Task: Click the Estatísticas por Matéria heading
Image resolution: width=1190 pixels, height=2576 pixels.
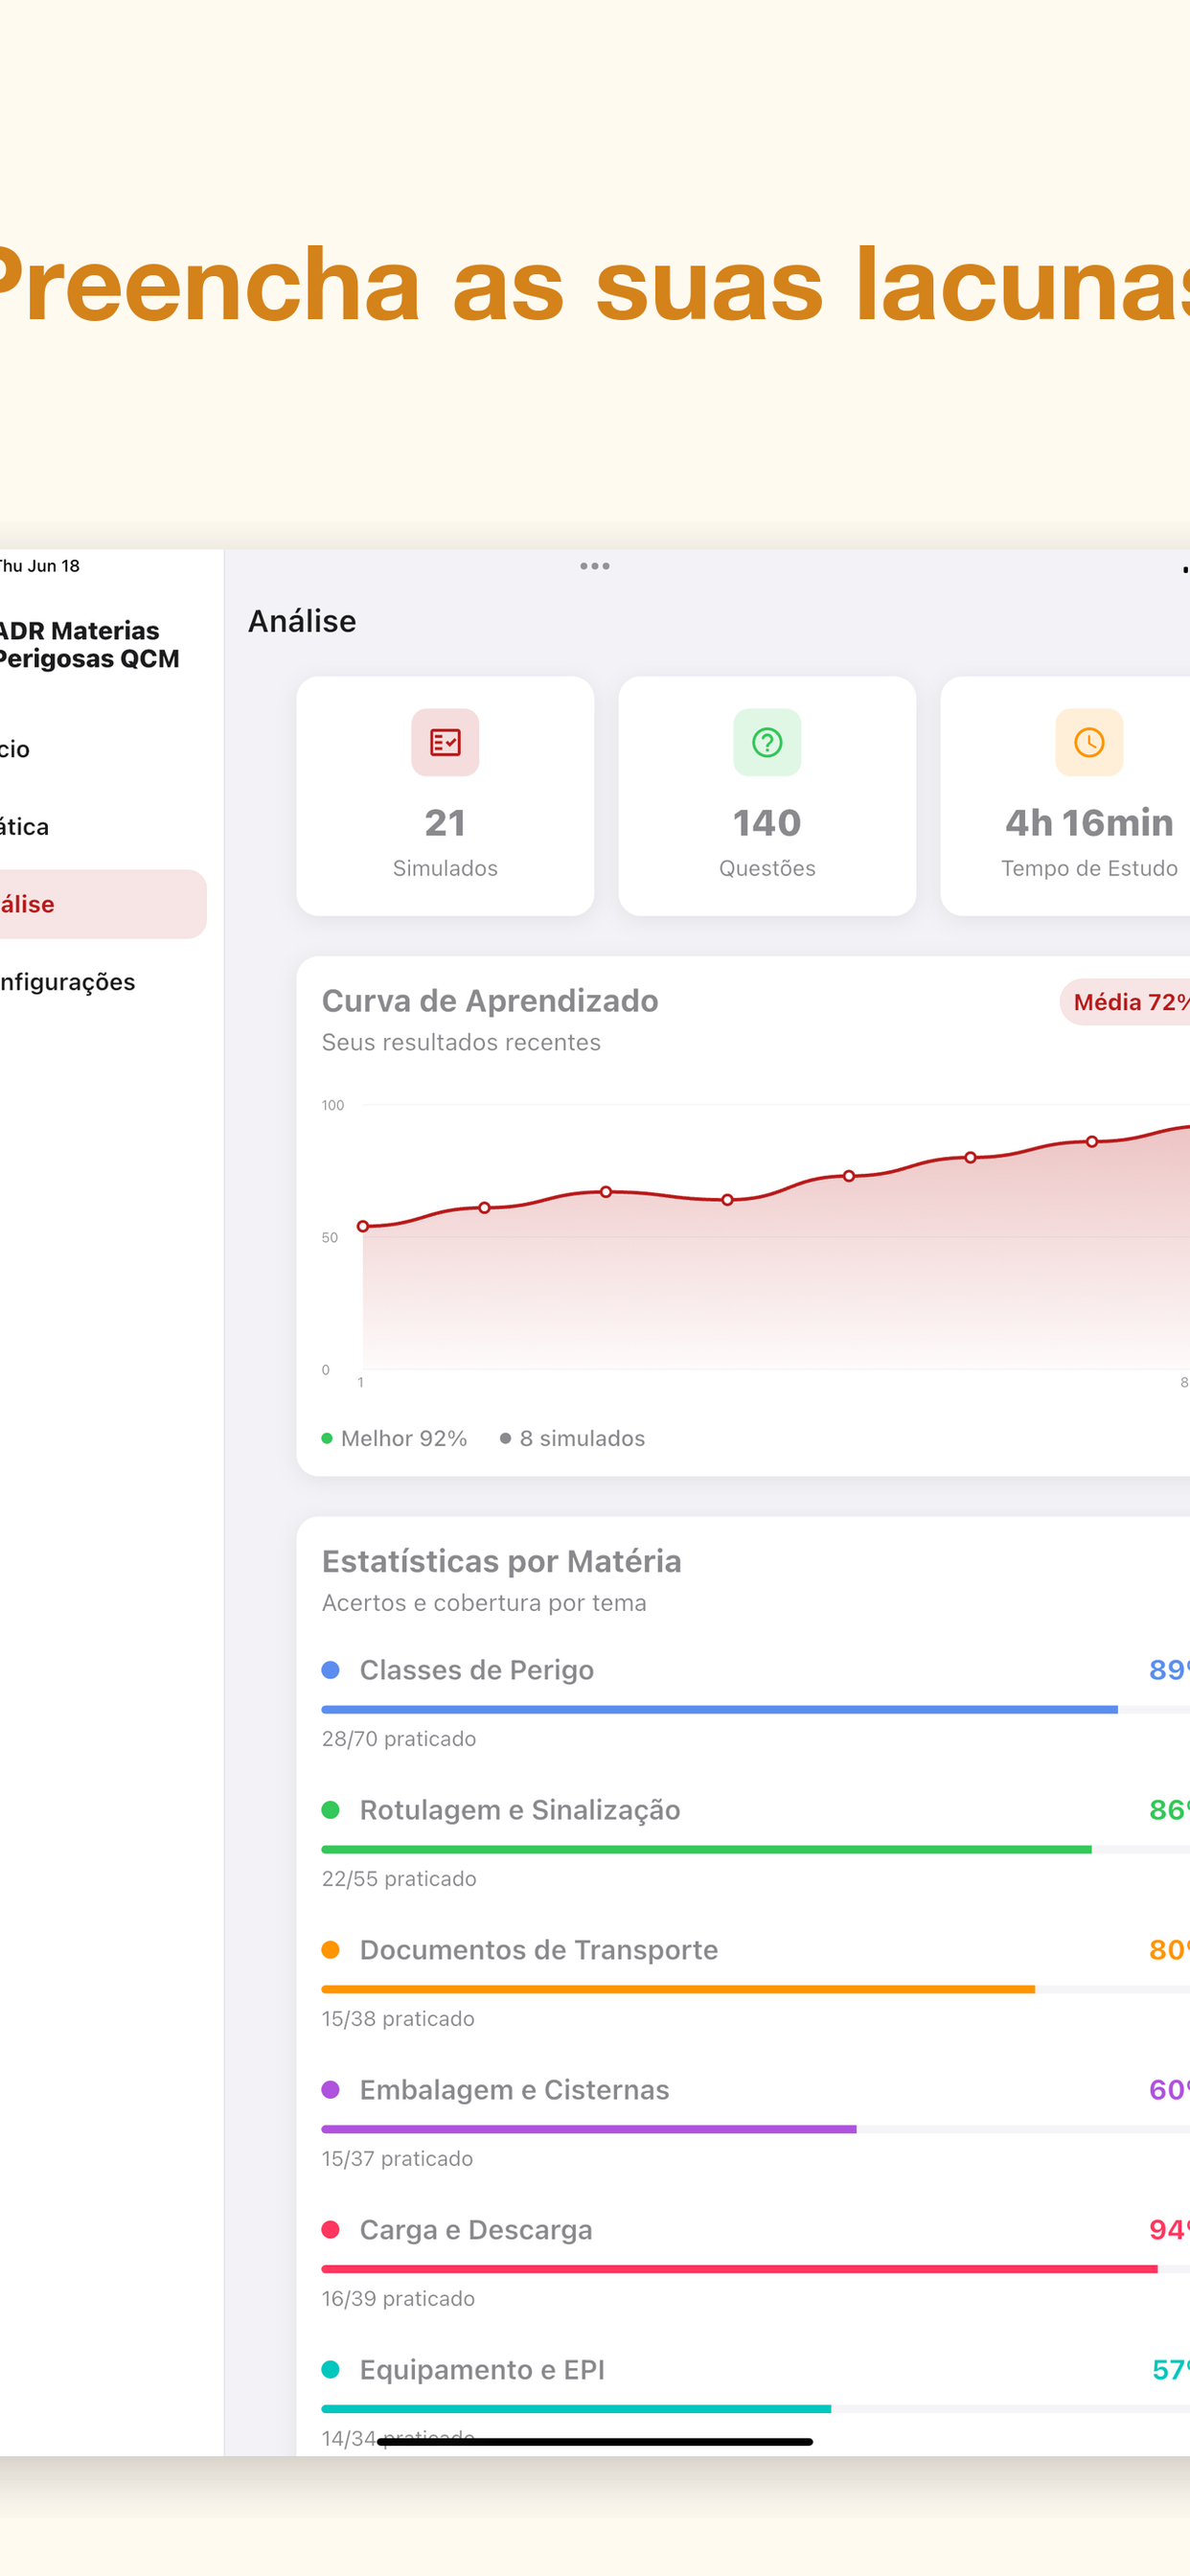Action: click(502, 1561)
